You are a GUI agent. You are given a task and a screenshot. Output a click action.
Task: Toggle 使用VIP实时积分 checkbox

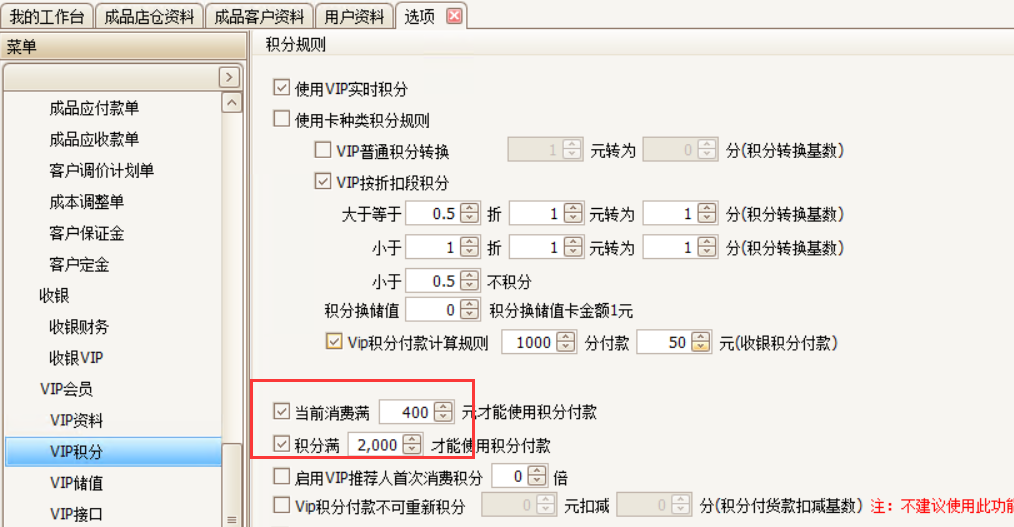click(x=281, y=88)
